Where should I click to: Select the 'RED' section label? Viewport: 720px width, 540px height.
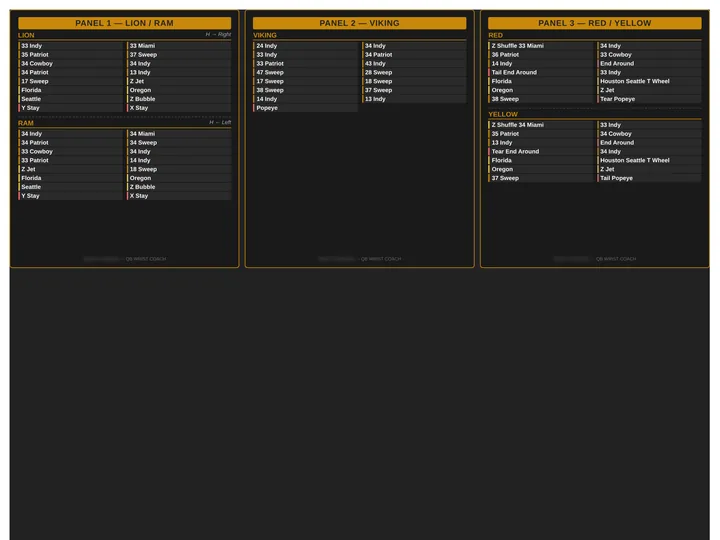tap(495, 35)
